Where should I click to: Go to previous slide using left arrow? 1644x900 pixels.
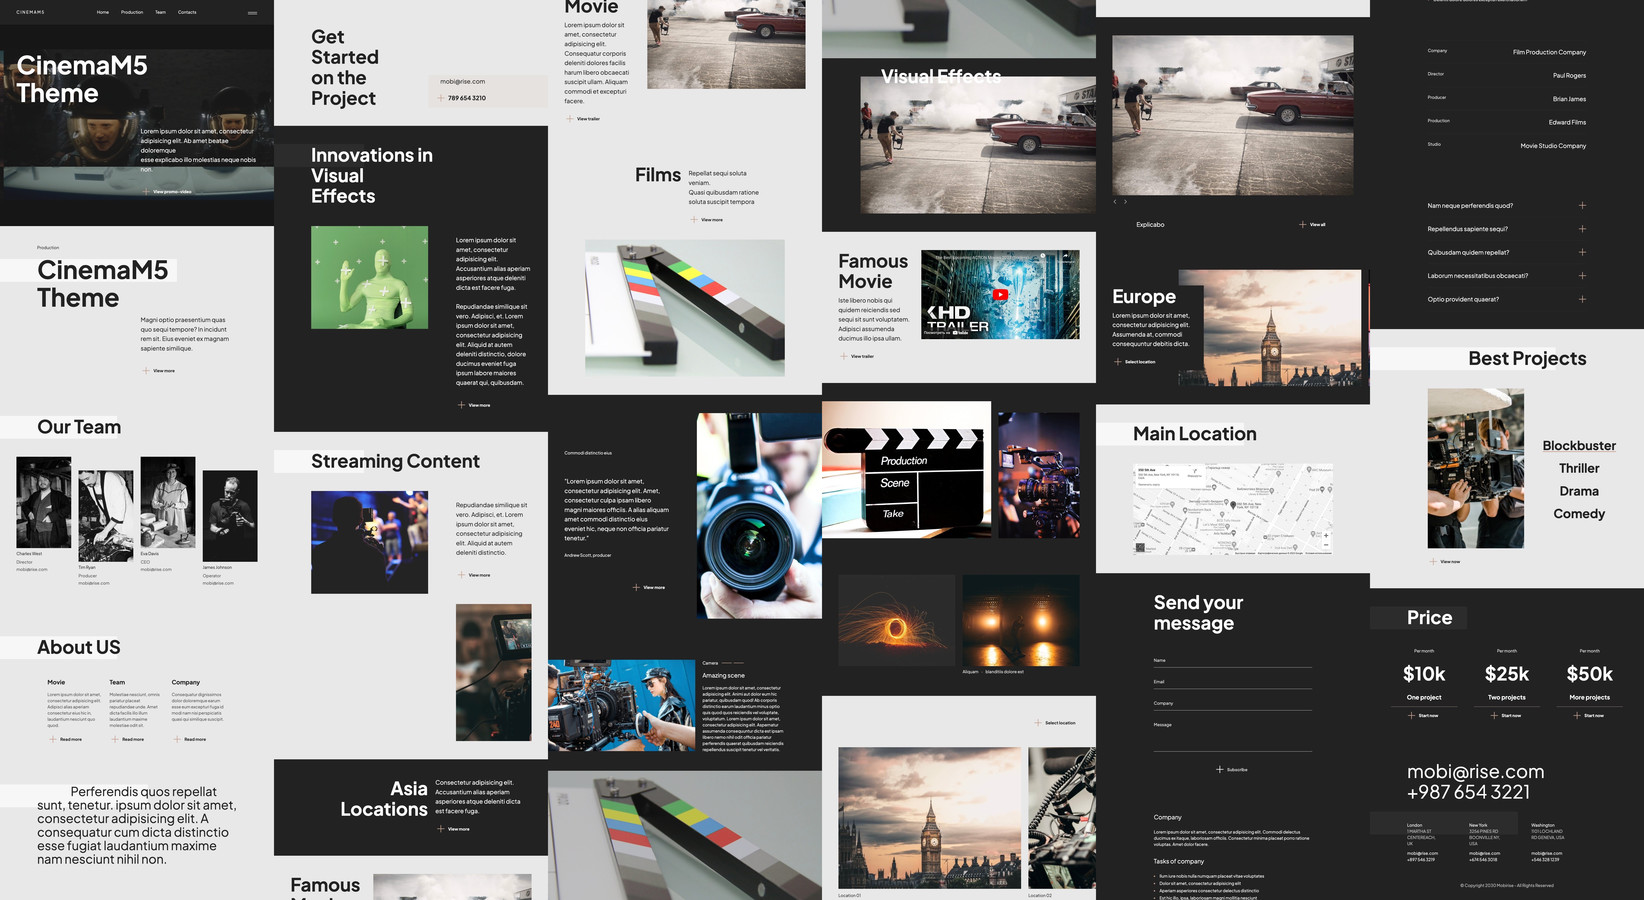click(x=1115, y=202)
